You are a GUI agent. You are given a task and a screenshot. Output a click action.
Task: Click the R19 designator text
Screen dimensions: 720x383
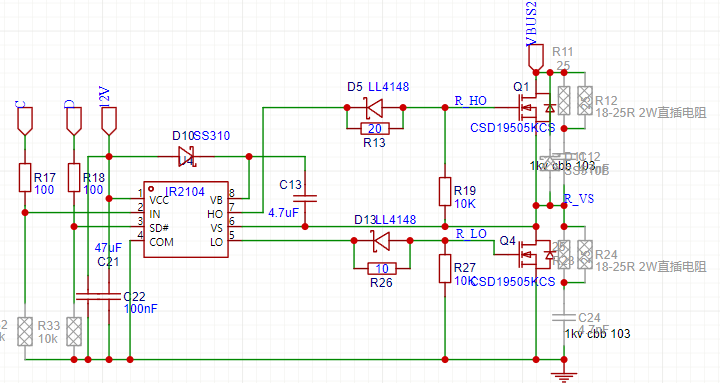(465, 191)
